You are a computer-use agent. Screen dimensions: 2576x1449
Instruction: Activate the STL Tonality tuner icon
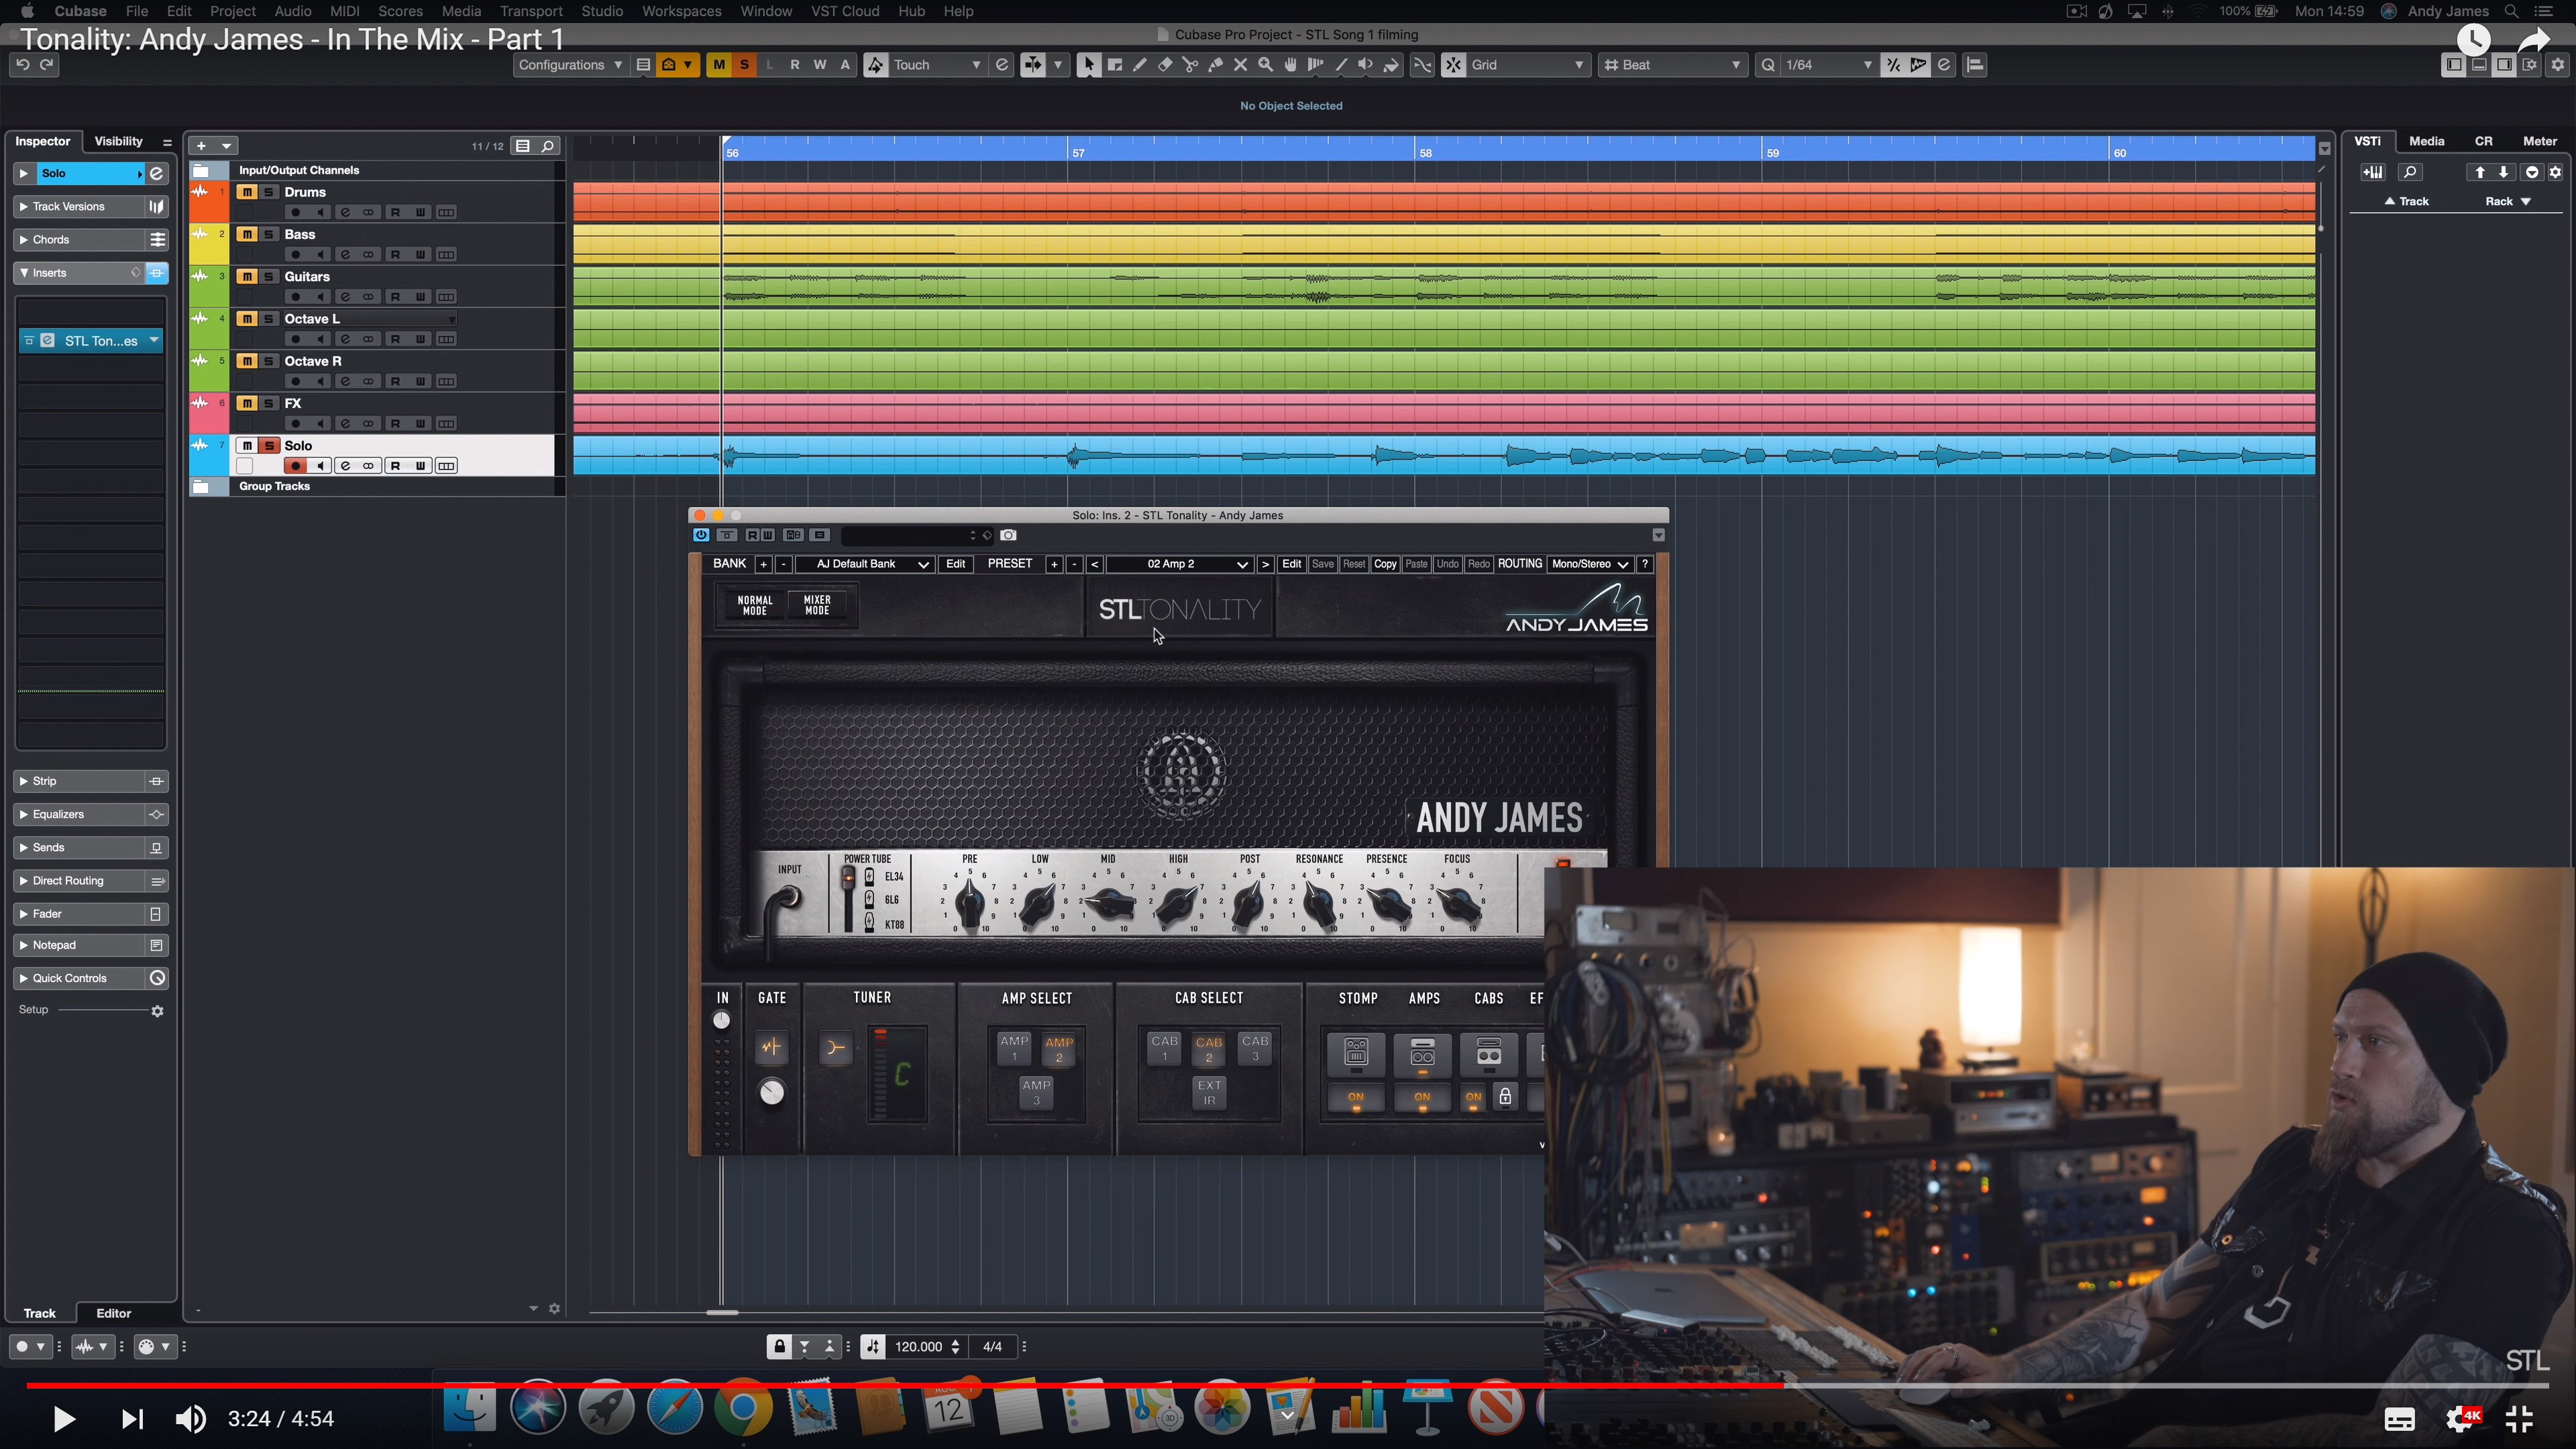click(x=835, y=1048)
